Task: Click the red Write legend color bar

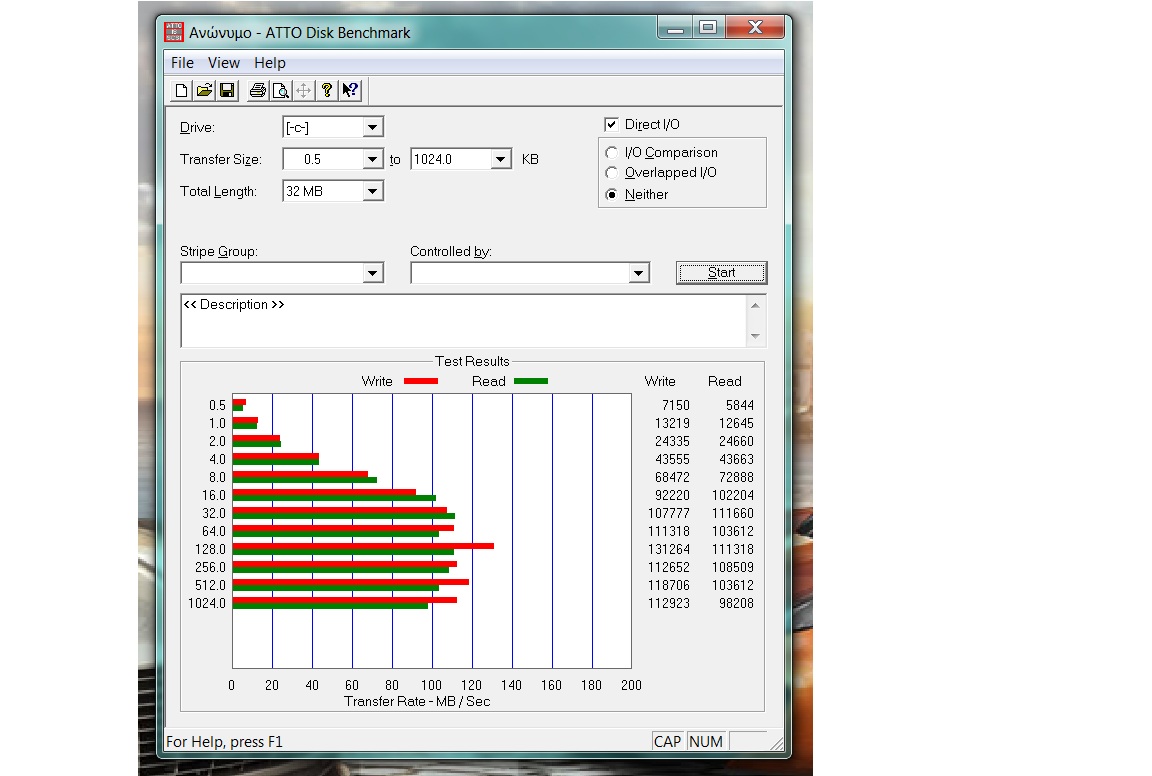Action: coord(421,381)
